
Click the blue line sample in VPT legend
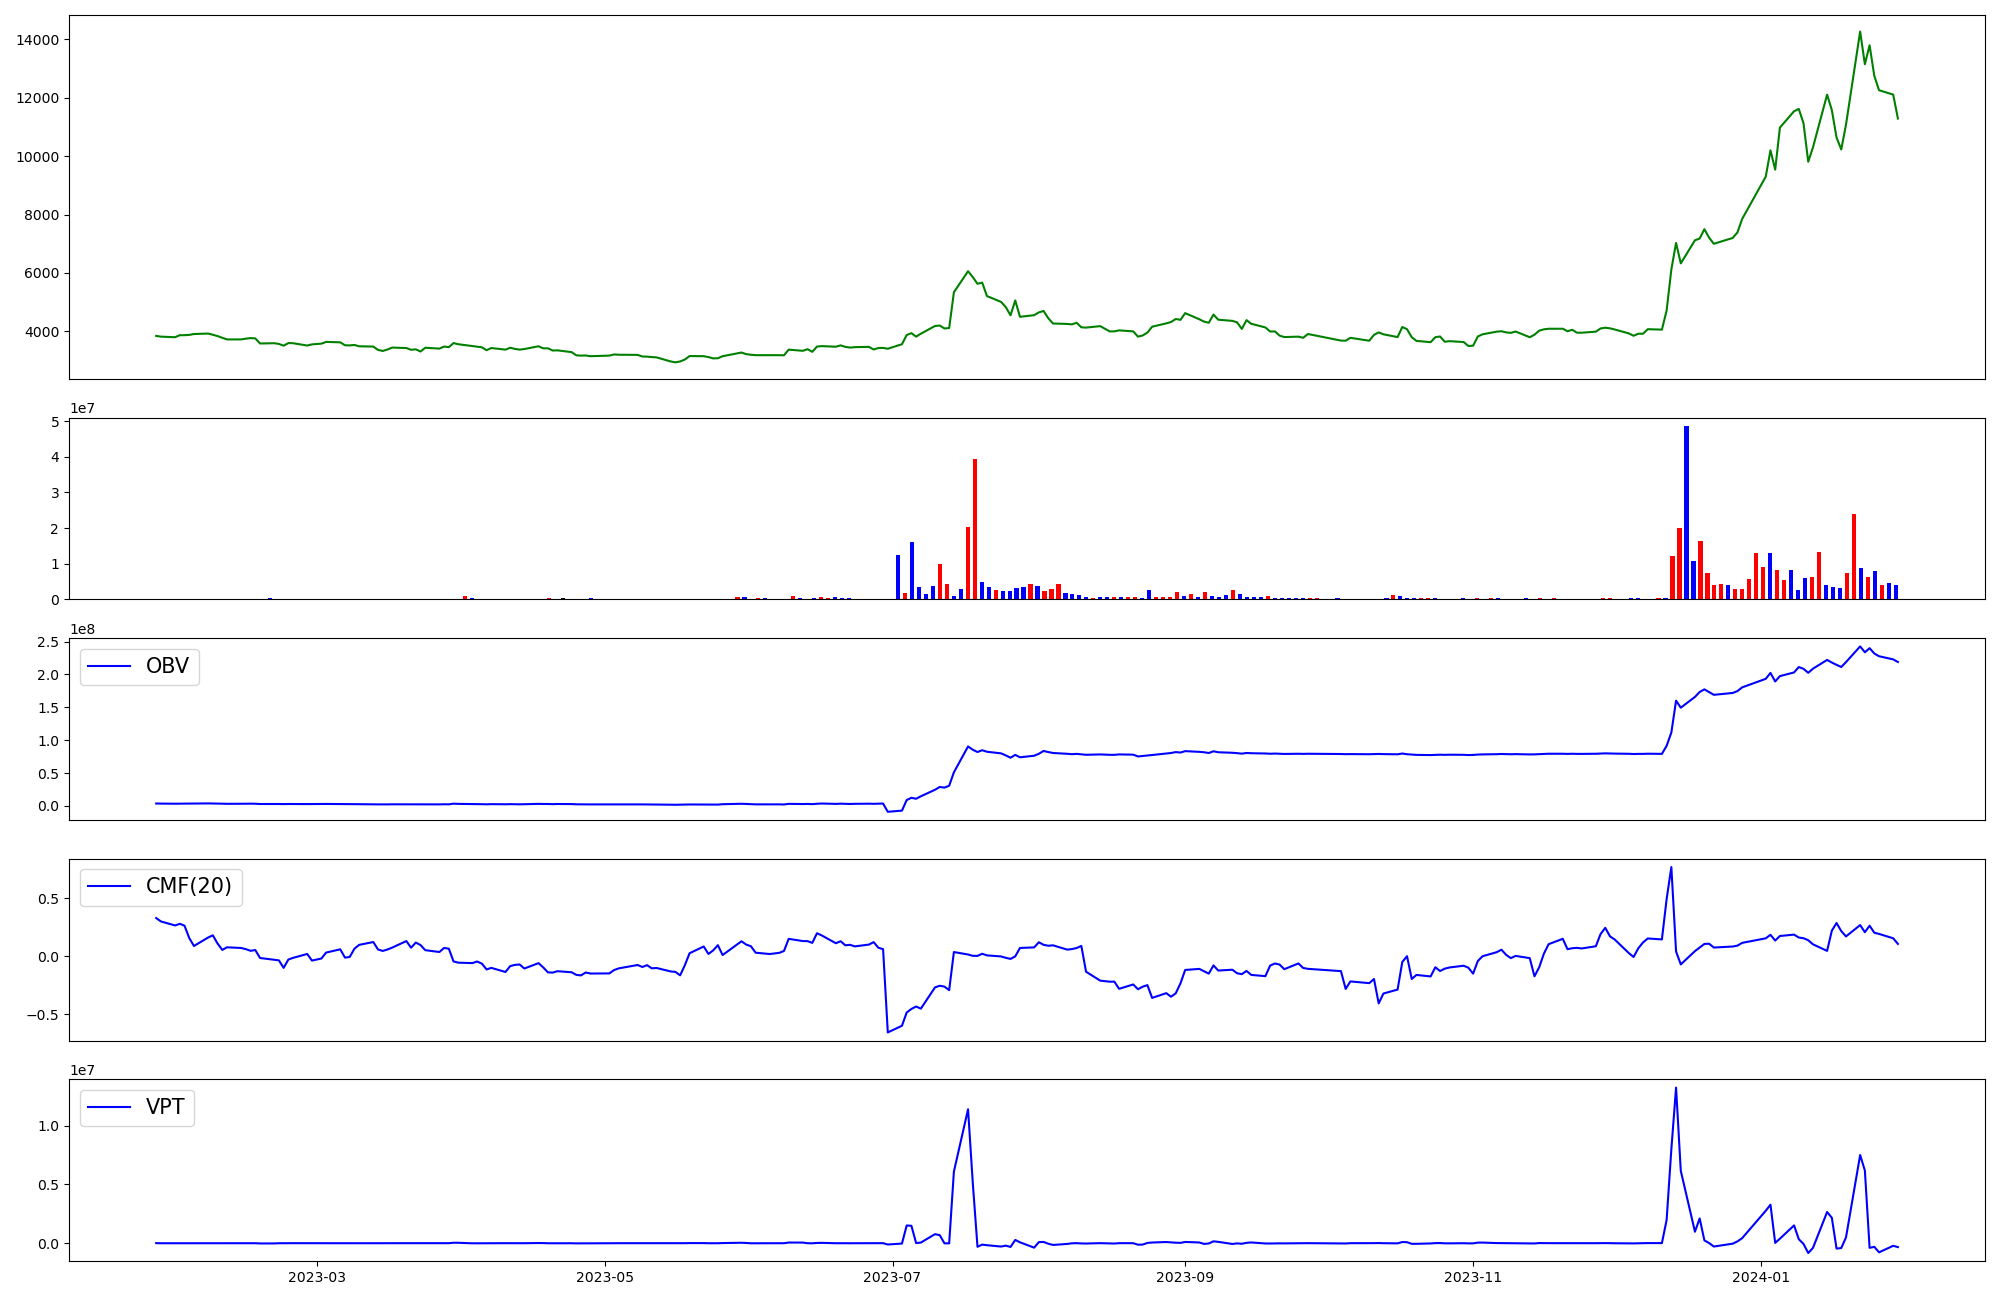click(x=110, y=1107)
